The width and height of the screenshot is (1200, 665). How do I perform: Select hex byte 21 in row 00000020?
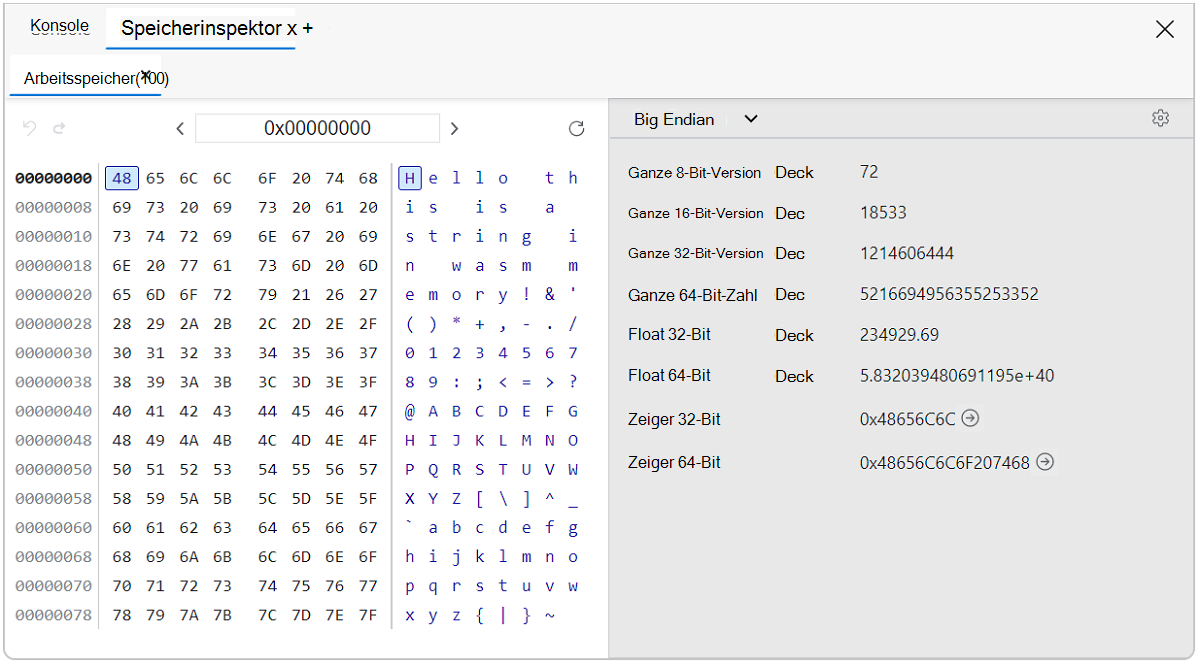(301, 294)
